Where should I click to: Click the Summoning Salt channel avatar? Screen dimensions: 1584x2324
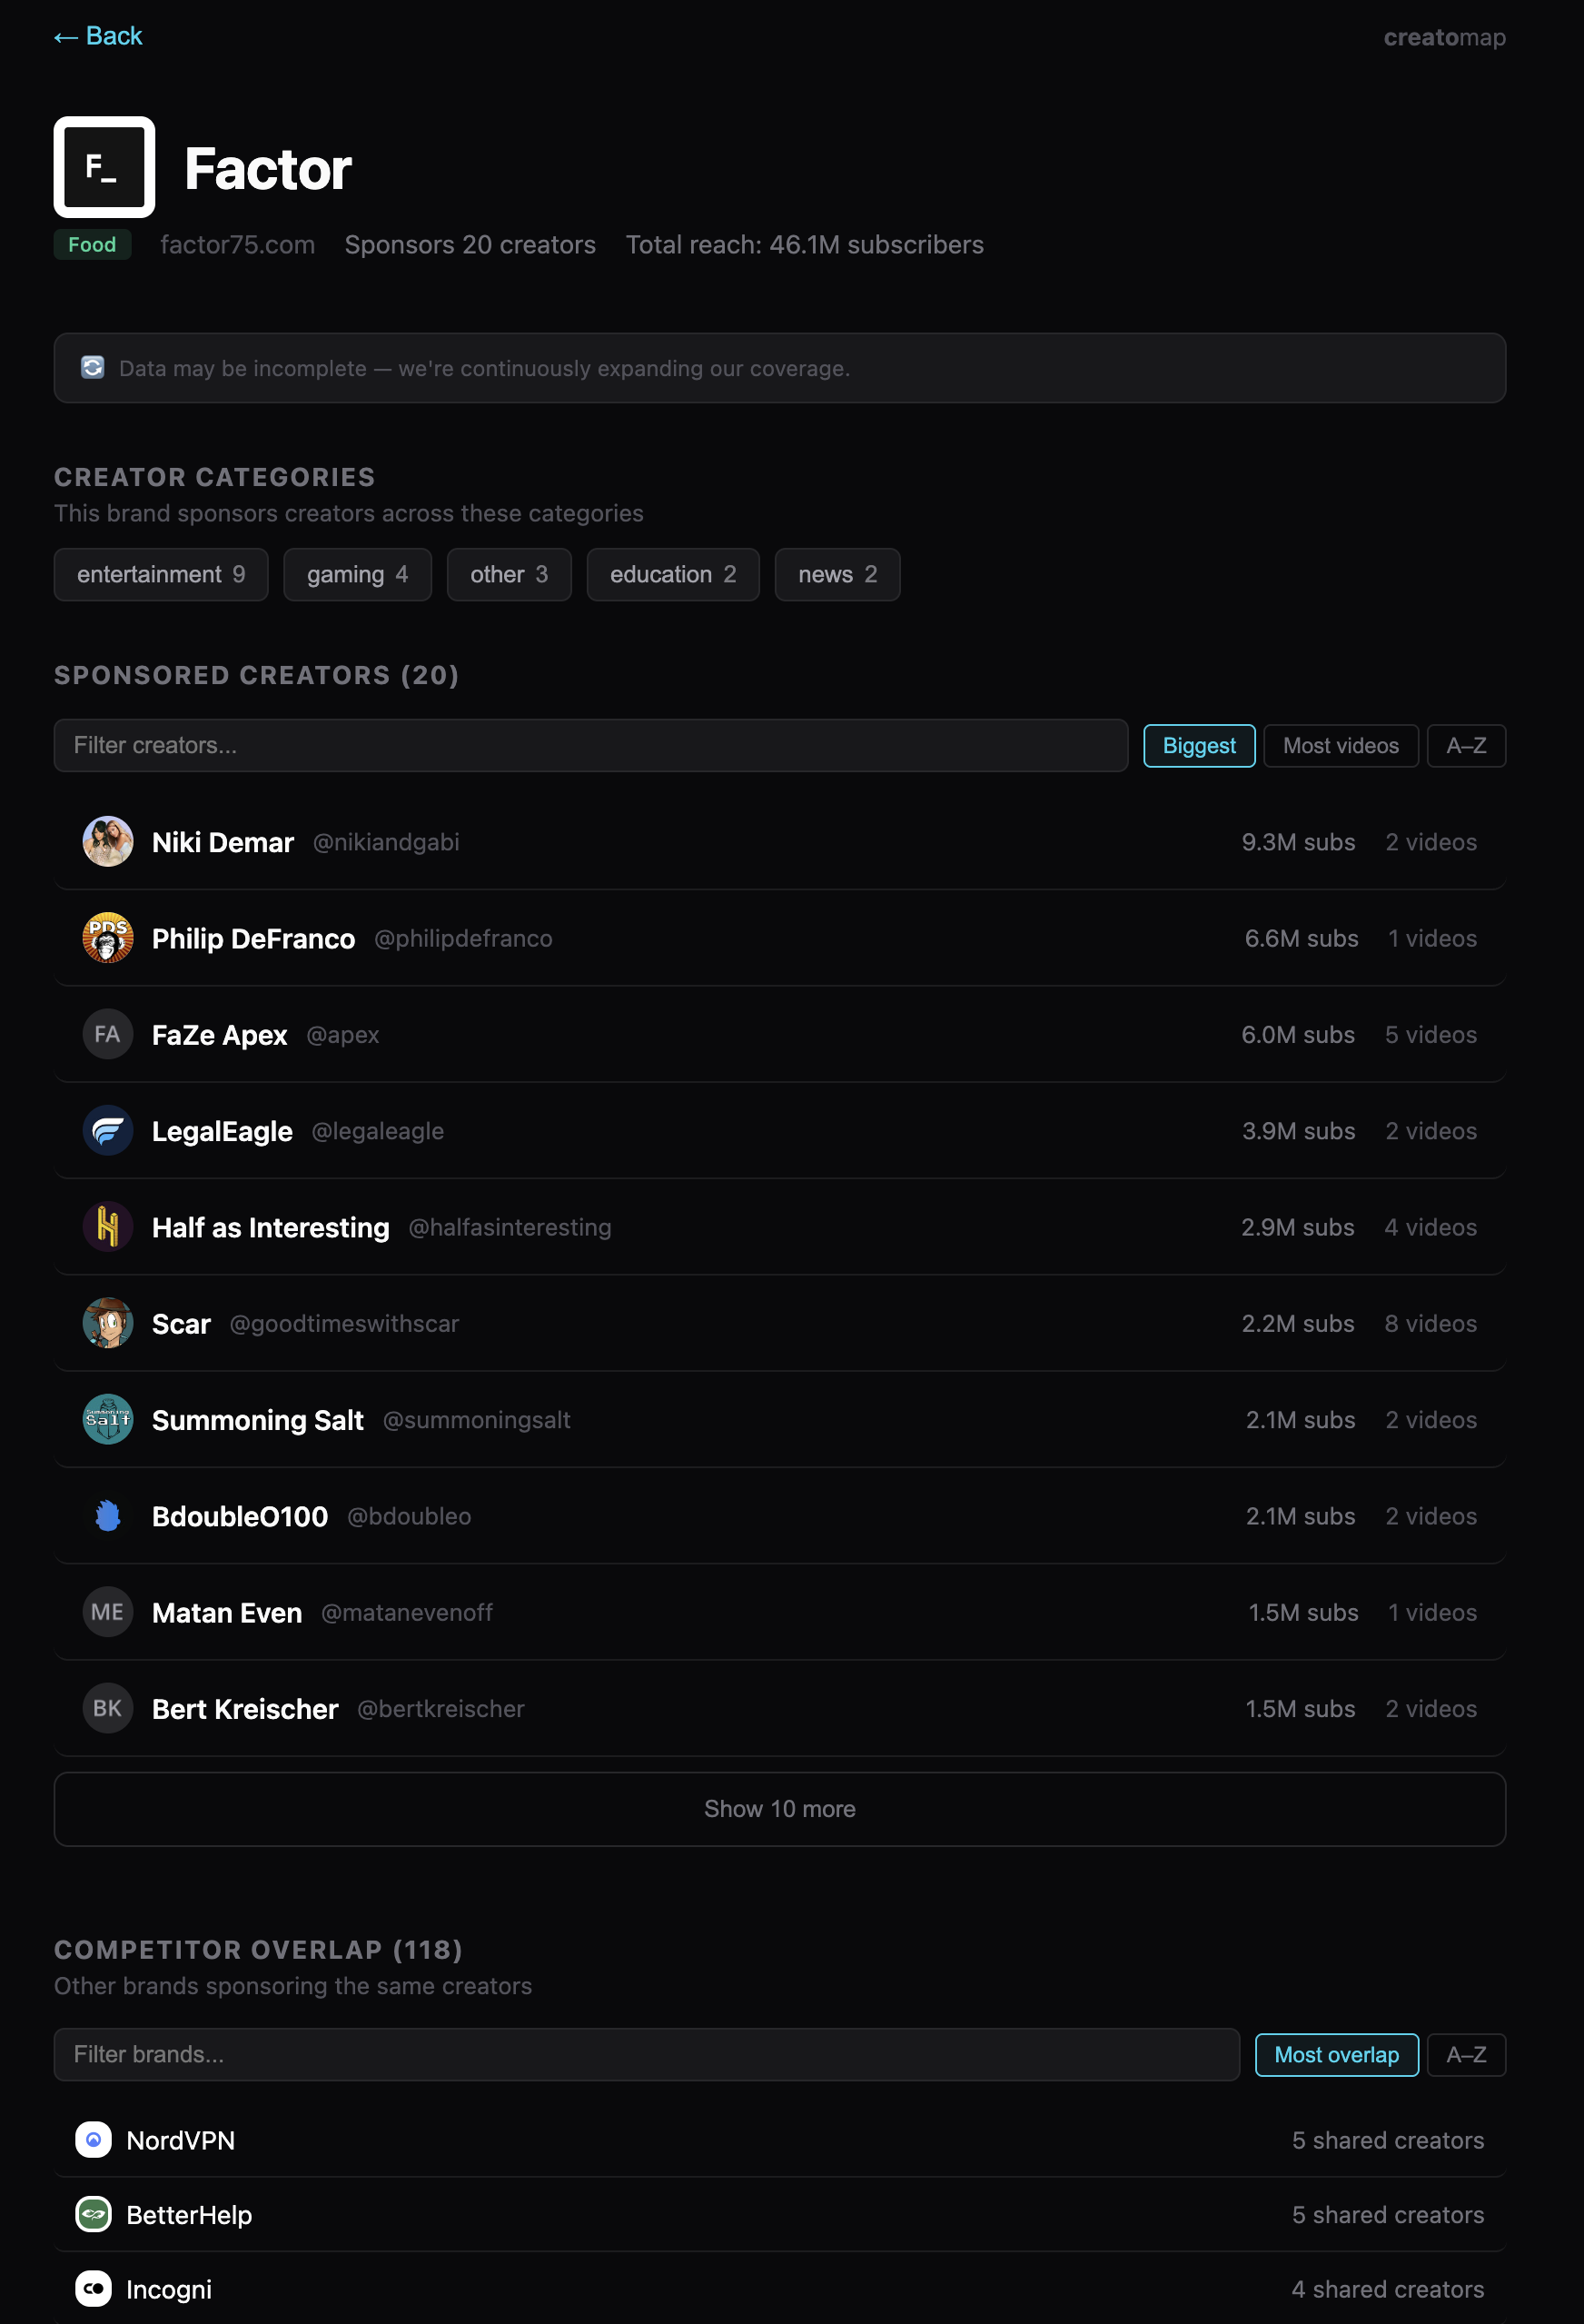pos(107,1420)
